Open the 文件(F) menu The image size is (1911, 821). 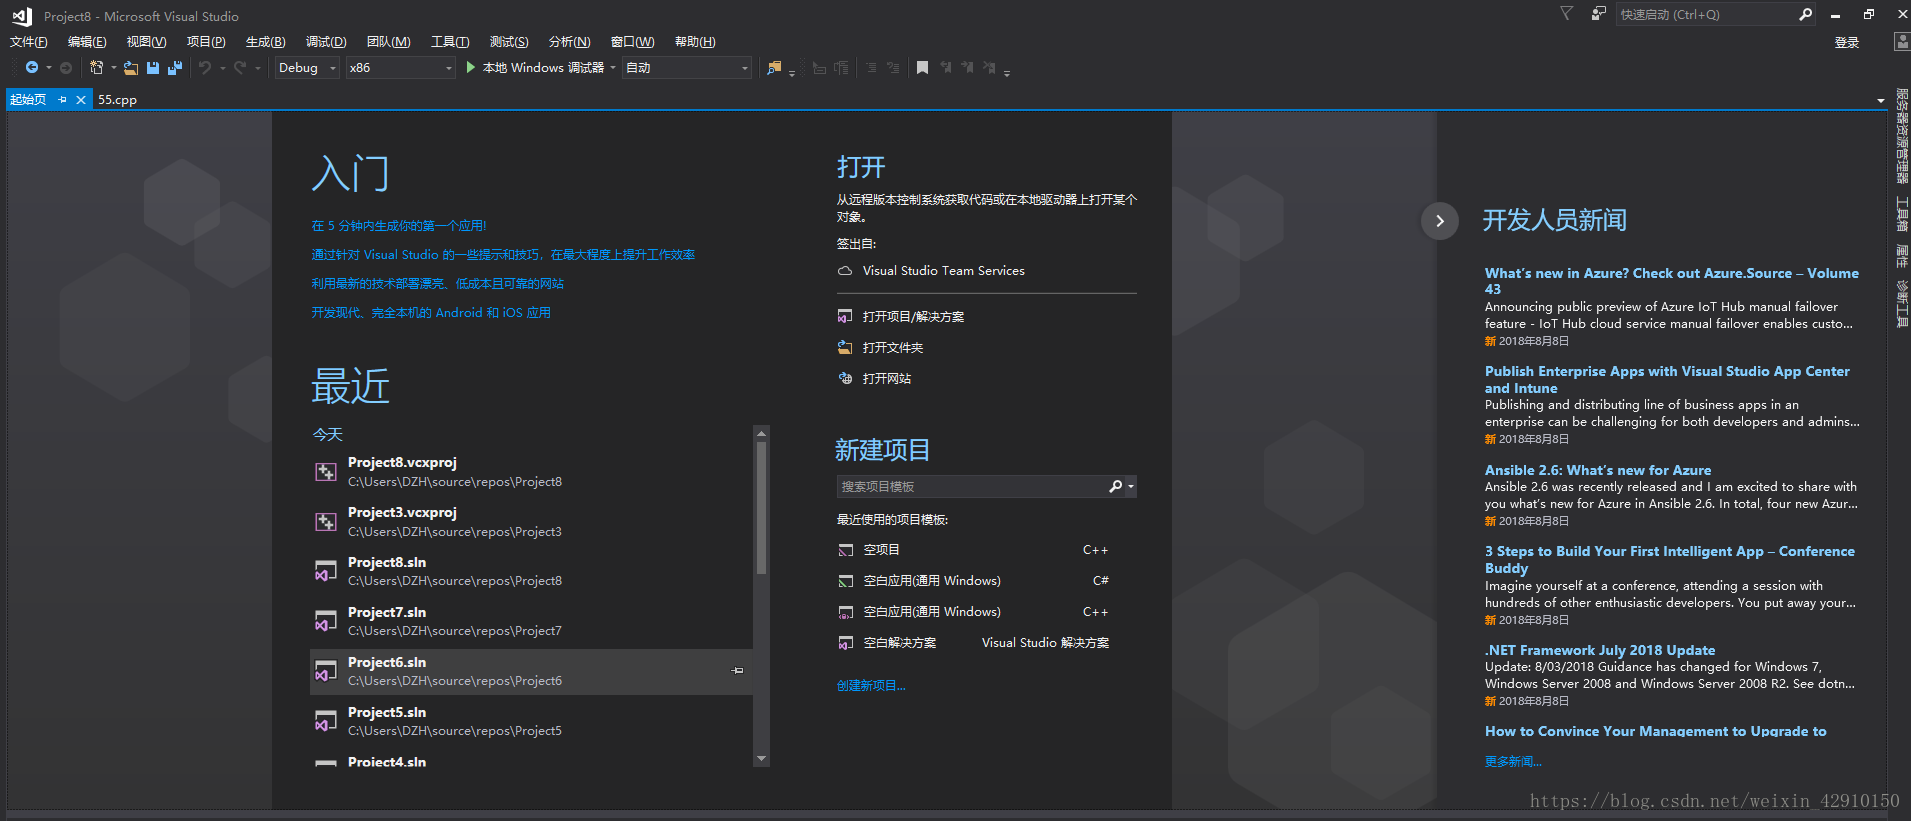pyautogui.click(x=29, y=42)
